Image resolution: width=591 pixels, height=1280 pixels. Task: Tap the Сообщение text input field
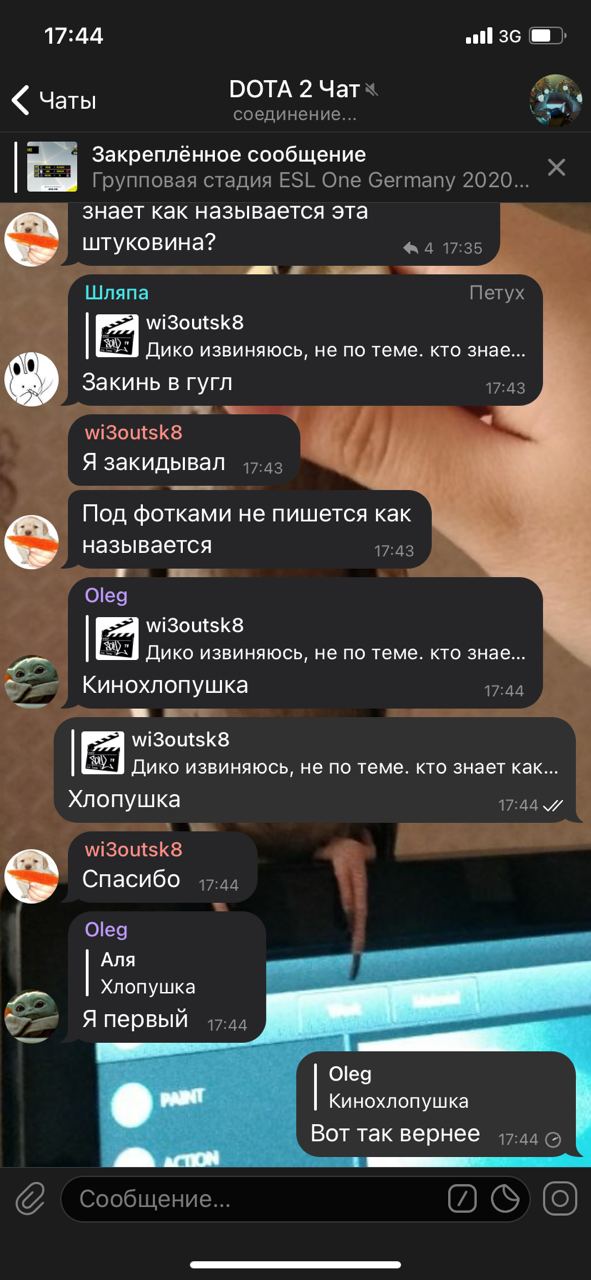(254, 1198)
